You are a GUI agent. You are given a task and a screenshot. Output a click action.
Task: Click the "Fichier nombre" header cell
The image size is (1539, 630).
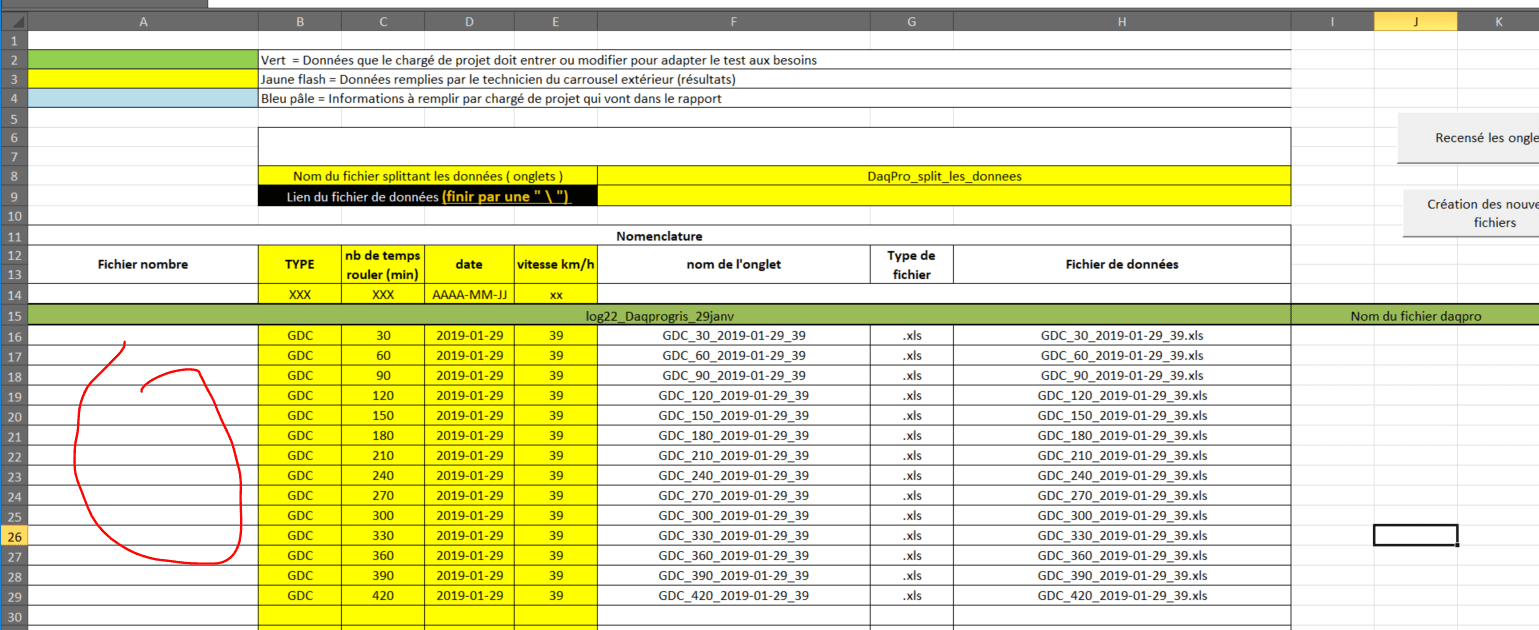pyautogui.click(x=143, y=265)
